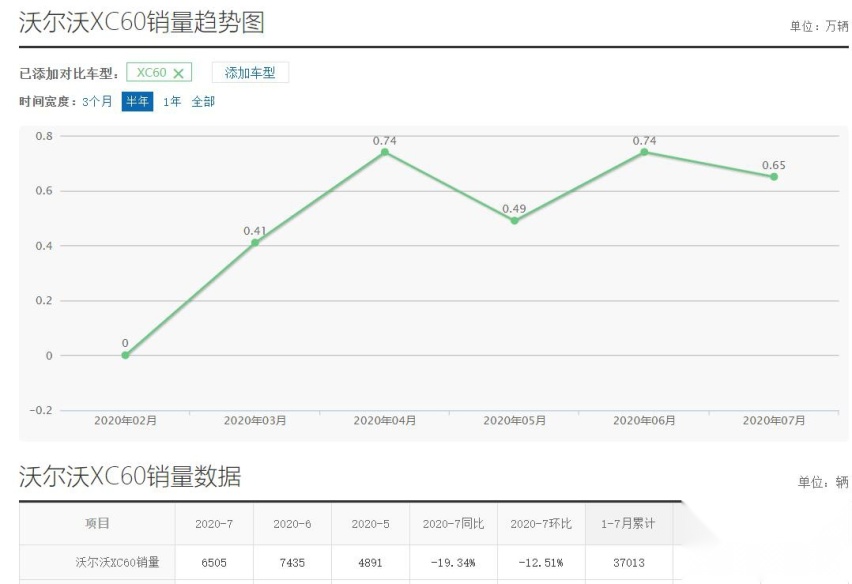Click the 2020年02月 axis label
The height and width of the screenshot is (584, 852).
pos(126,420)
